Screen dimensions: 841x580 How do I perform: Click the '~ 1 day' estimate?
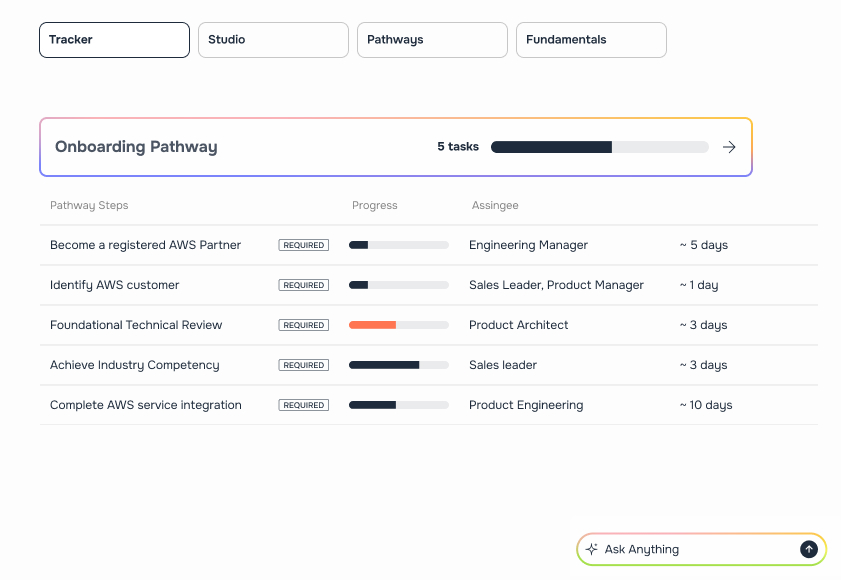pyautogui.click(x=699, y=285)
